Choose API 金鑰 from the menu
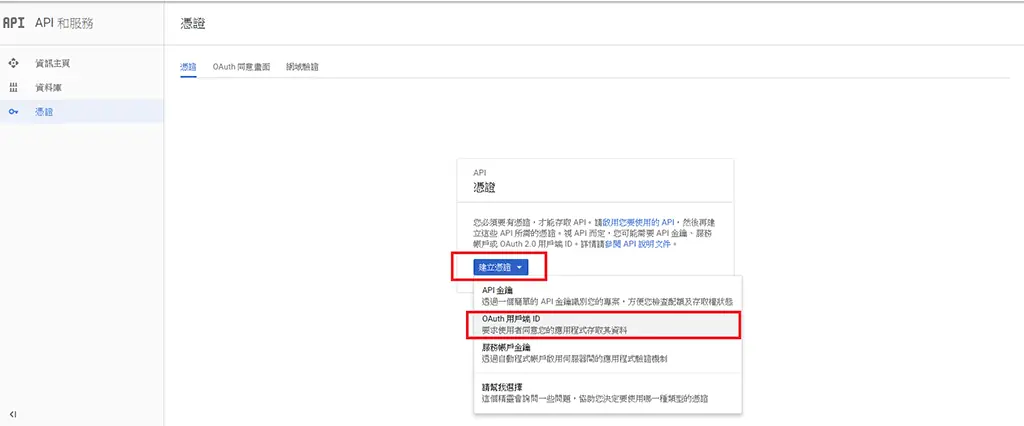The height and width of the screenshot is (426, 1024). click(607, 295)
